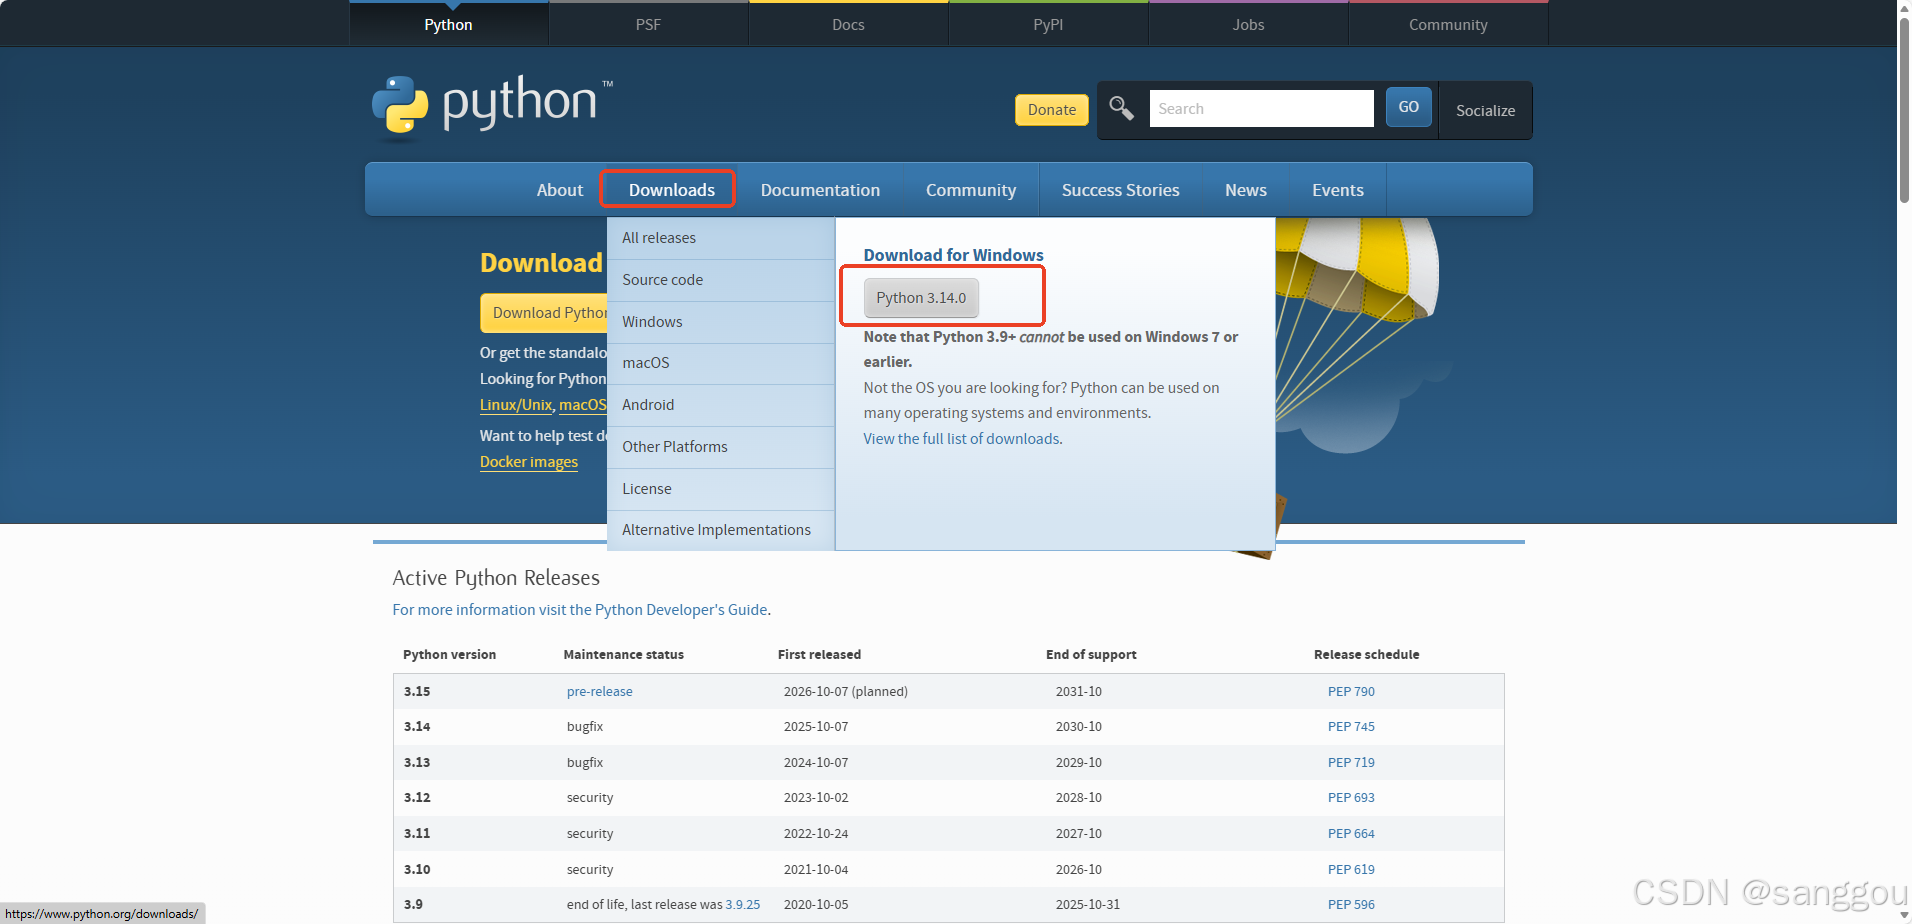The height and width of the screenshot is (924, 1912).
Task: Choose 'macOS' from the Downloads flyout
Action: (x=645, y=362)
